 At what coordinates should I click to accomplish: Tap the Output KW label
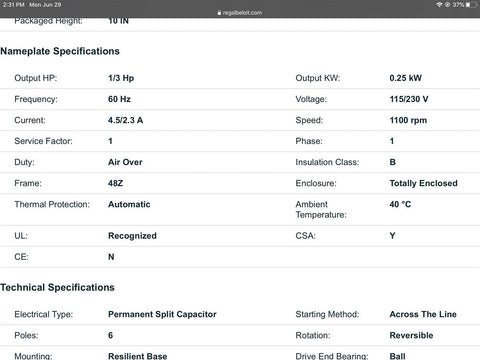point(318,78)
